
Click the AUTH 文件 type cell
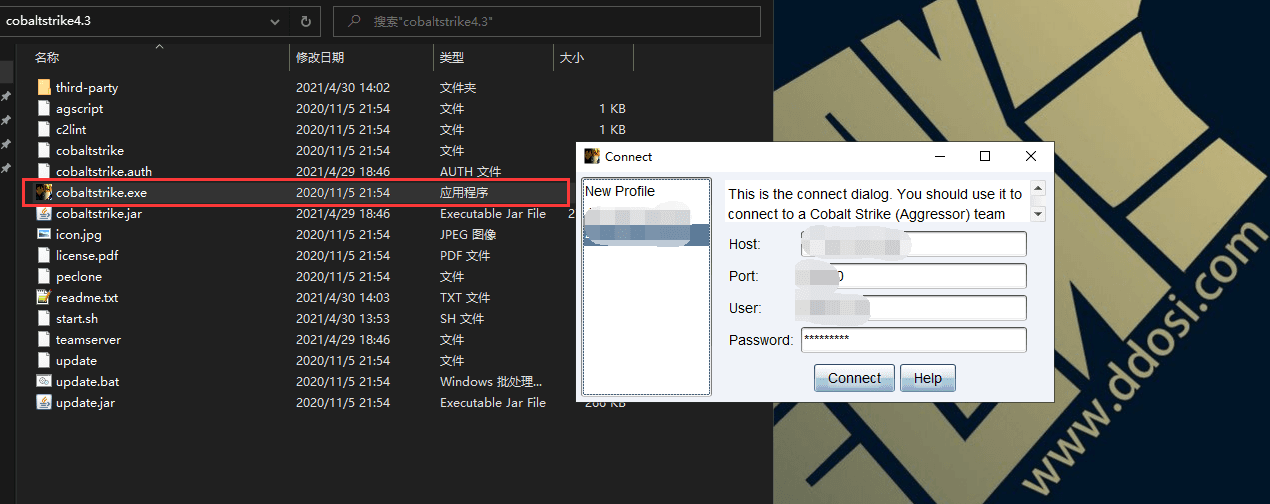coord(470,171)
